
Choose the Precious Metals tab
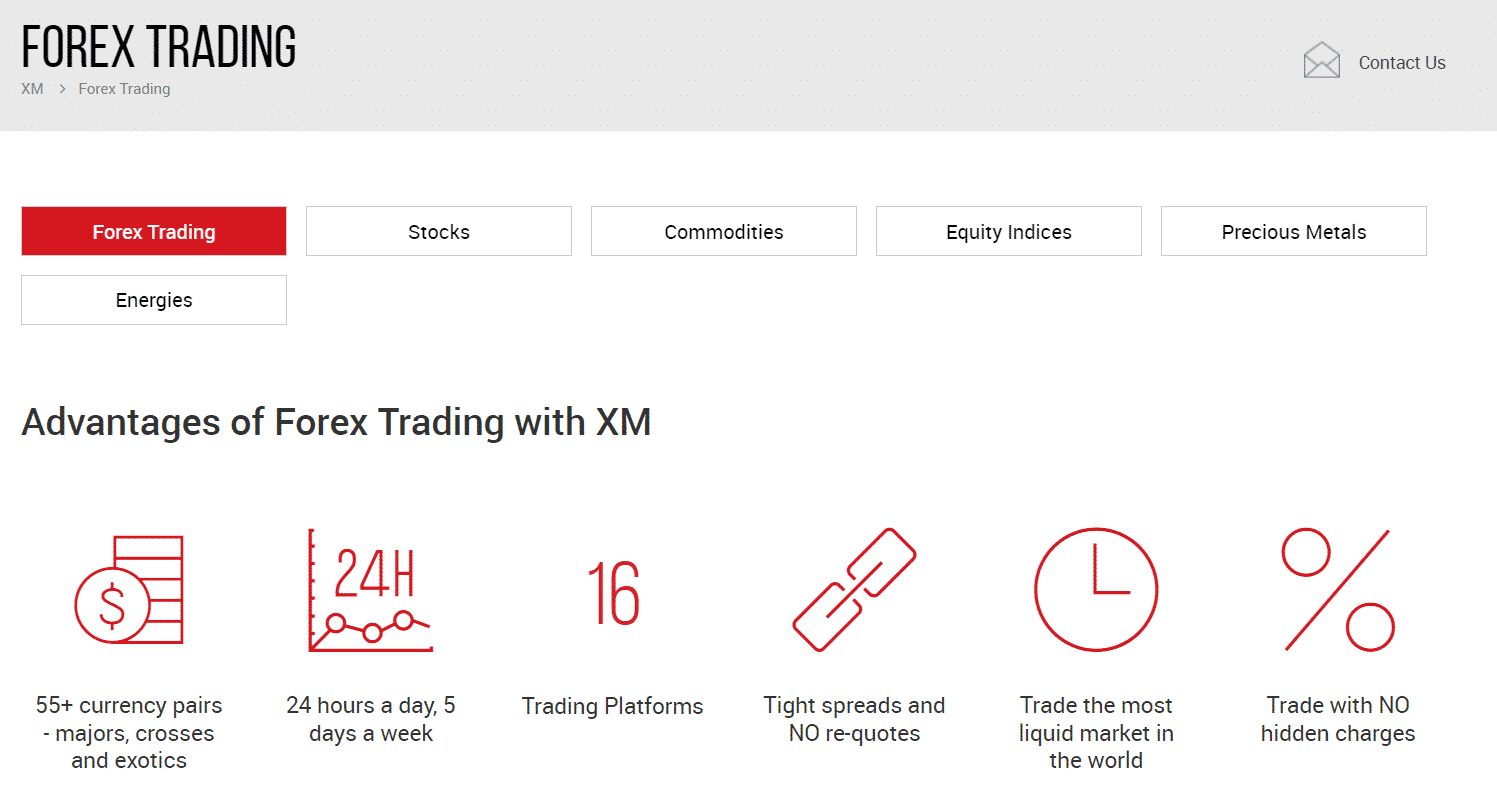1294,231
